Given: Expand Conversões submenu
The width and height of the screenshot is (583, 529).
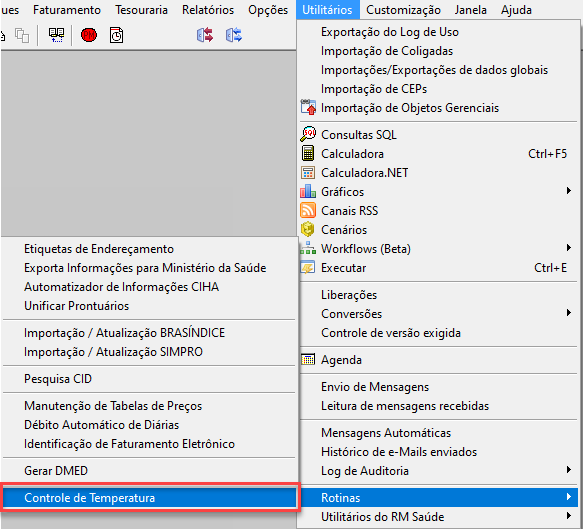Looking at the screenshot, I should point(438,313).
